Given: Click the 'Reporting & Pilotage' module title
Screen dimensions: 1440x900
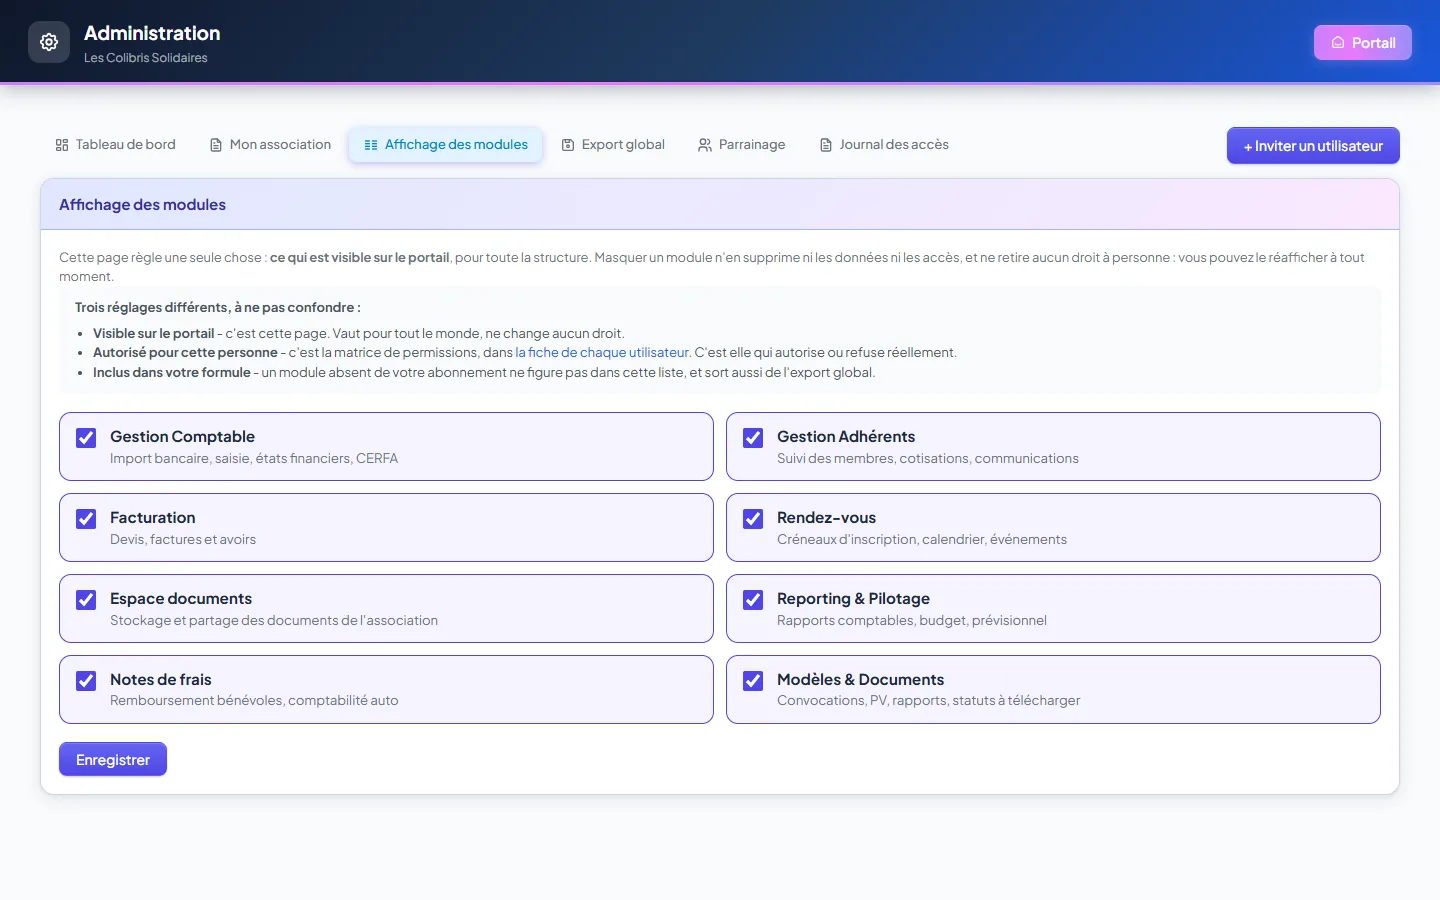Looking at the screenshot, I should [853, 599].
